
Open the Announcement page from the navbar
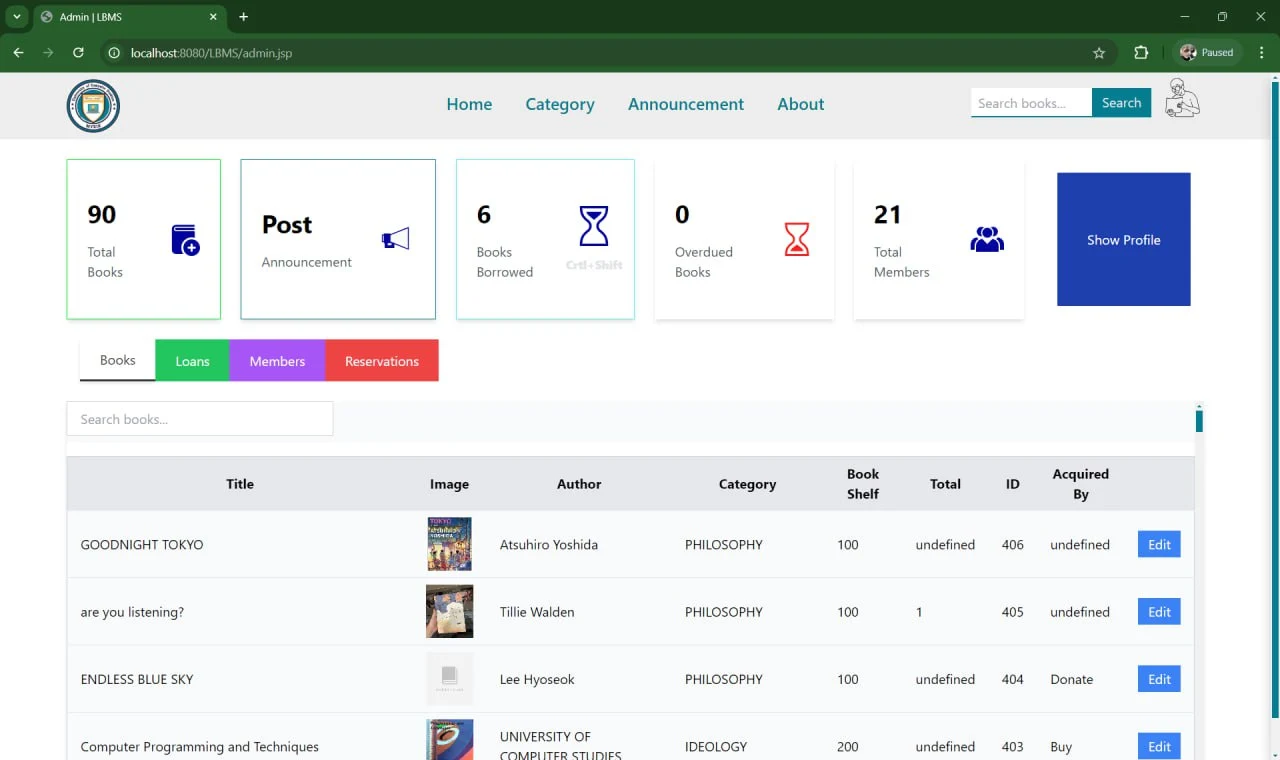[685, 104]
